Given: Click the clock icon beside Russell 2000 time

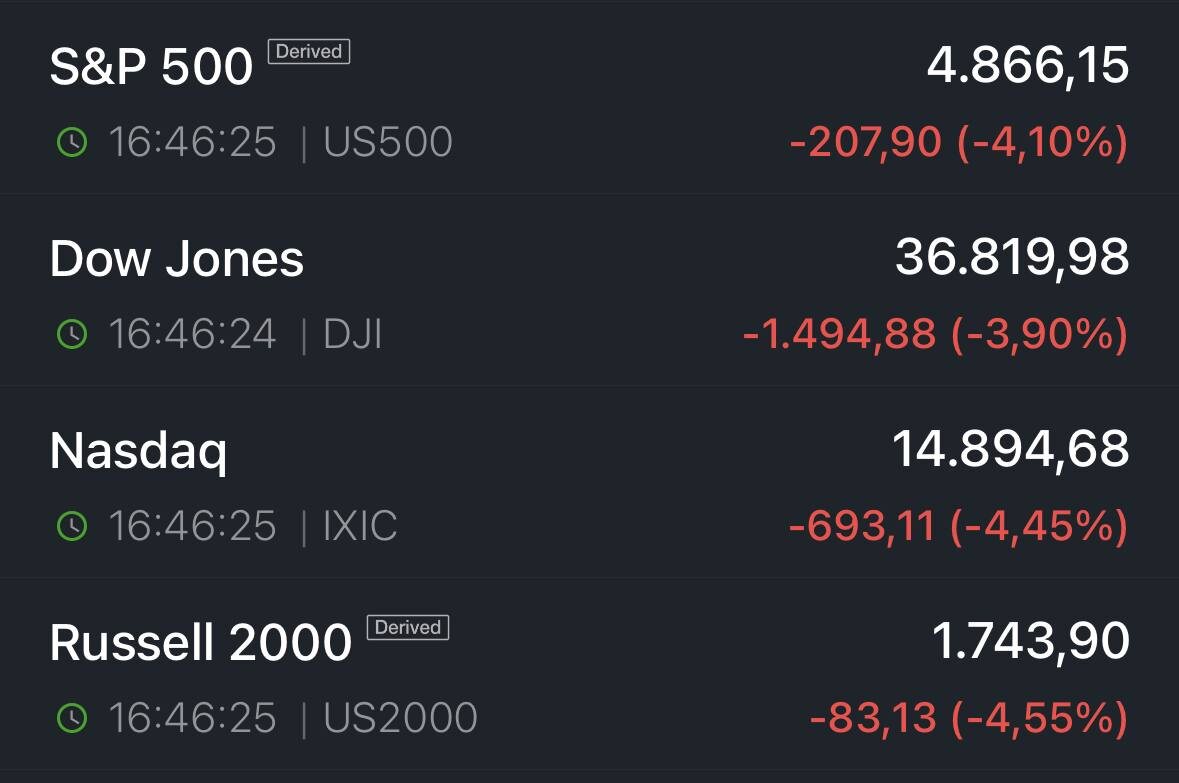Looking at the screenshot, I should tap(70, 718).
